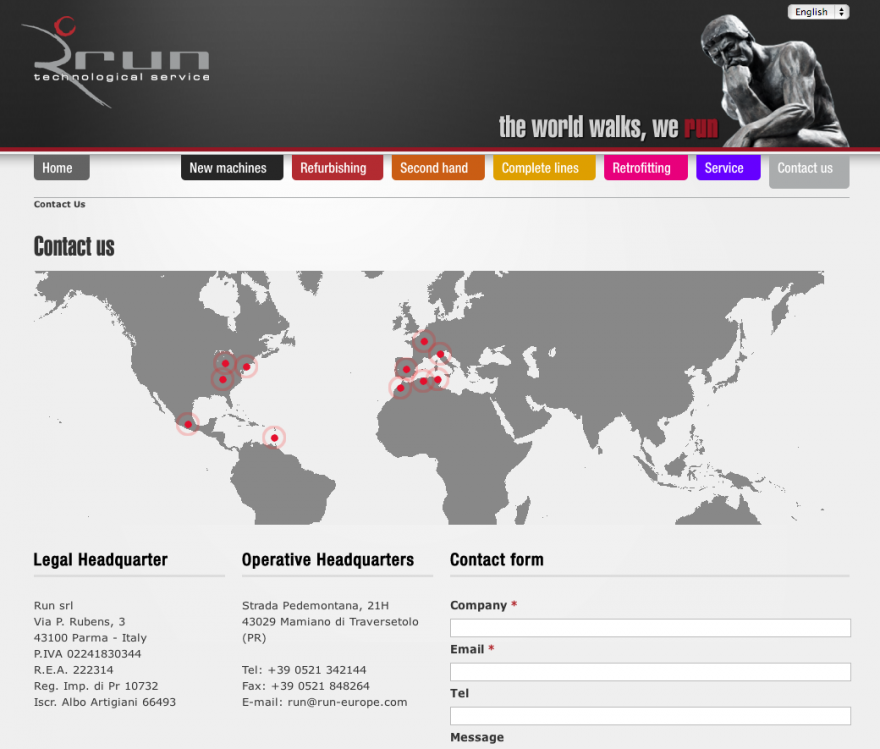This screenshot has width=880, height=749.
Task: Open the Second hand section
Action: pyautogui.click(x=438, y=168)
